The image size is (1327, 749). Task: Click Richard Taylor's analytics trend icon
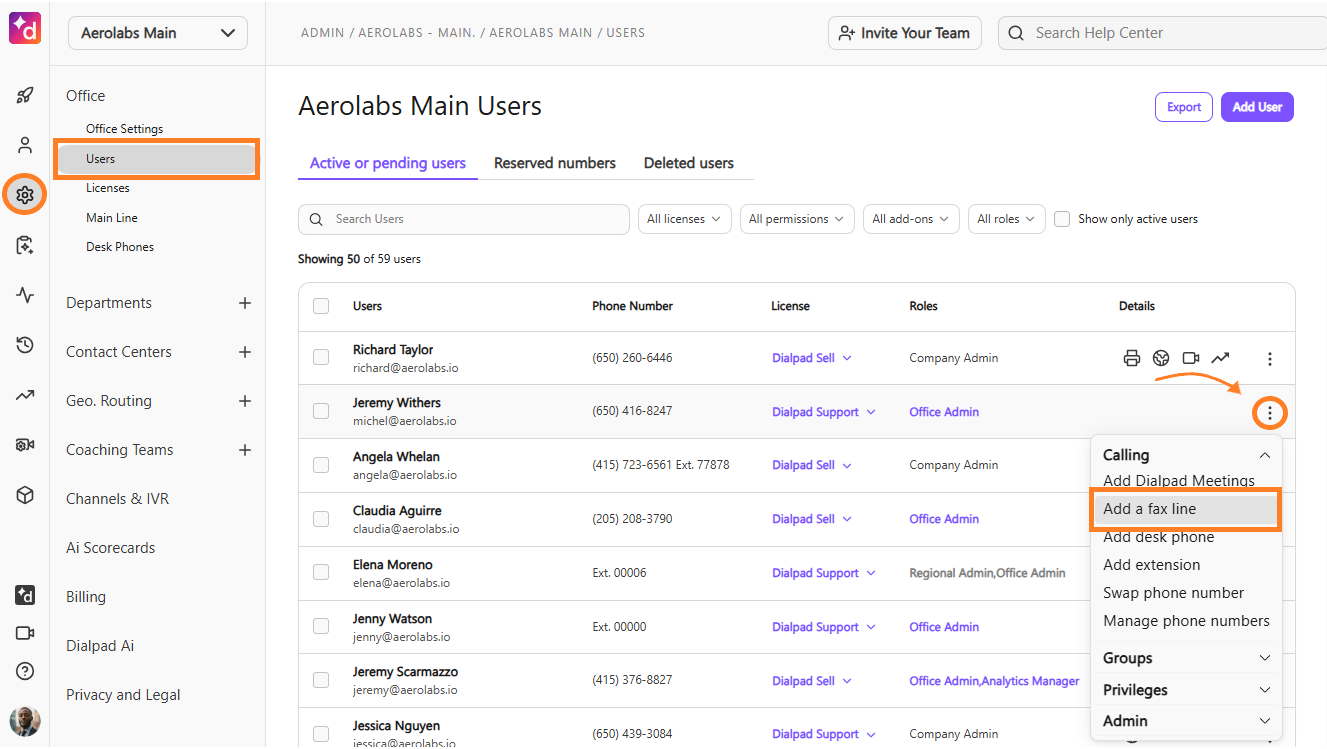pos(1220,358)
